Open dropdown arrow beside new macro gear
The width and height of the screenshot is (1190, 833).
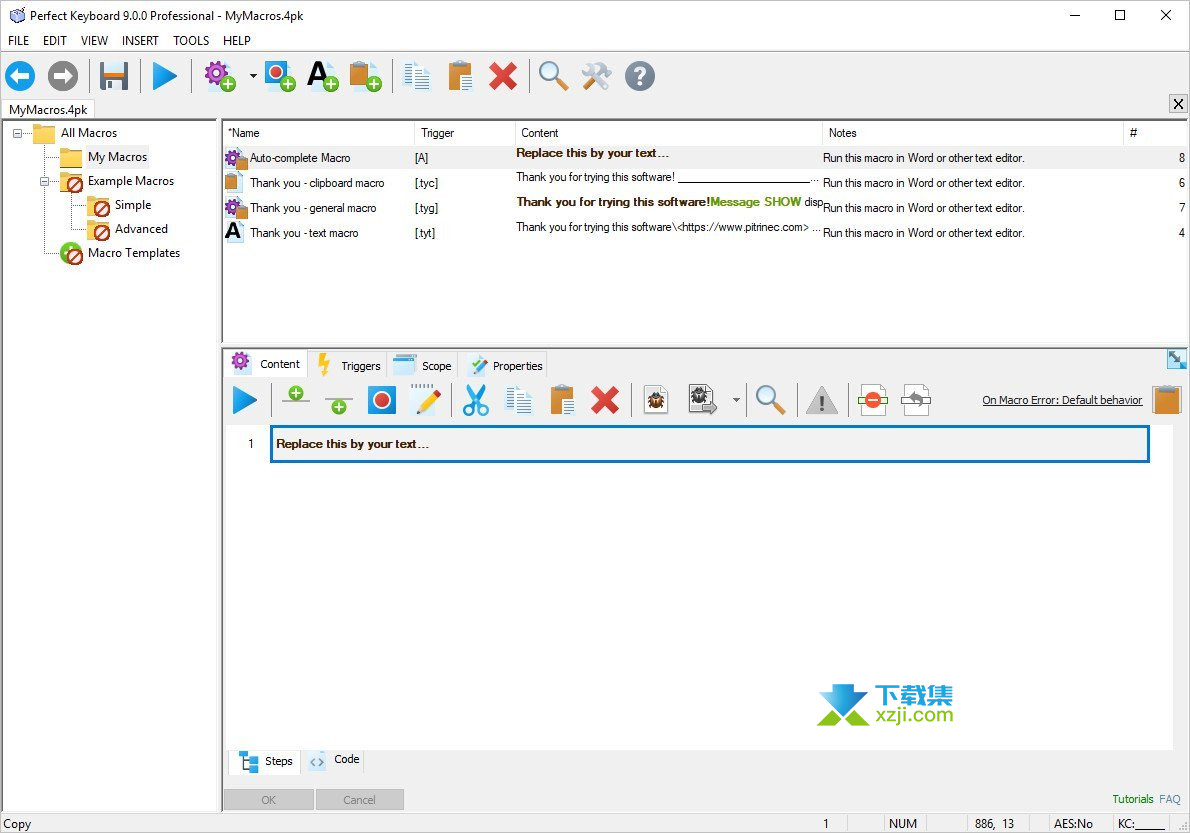pos(253,76)
